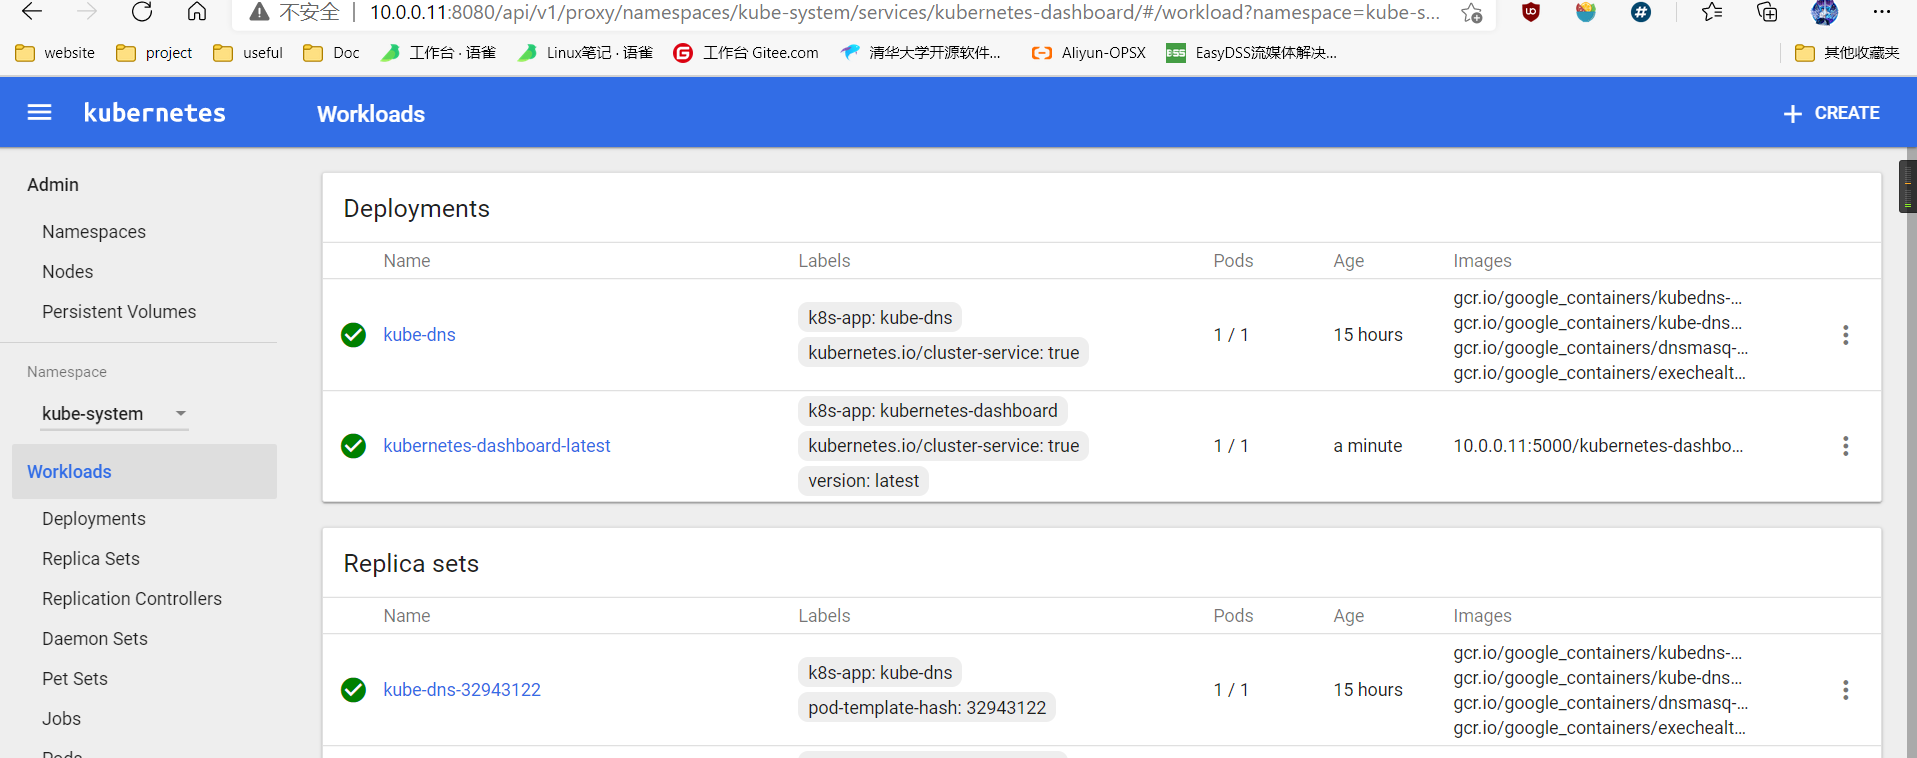Screen dimensions: 1917x758
Task: Select Namespaces in Admin sidebar
Action: click(x=94, y=232)
